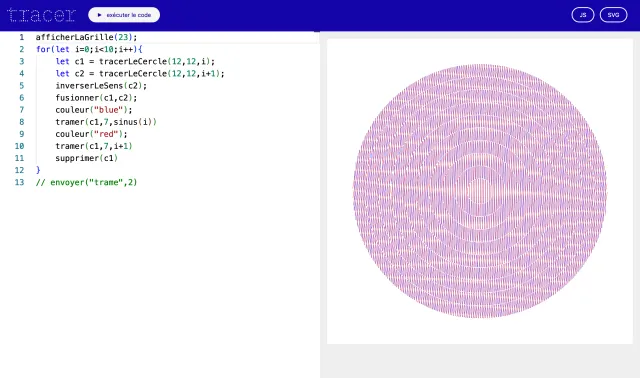Click line inverserLeSens(c2);
This screenshot has height=378, width=640.
[101, 86]
